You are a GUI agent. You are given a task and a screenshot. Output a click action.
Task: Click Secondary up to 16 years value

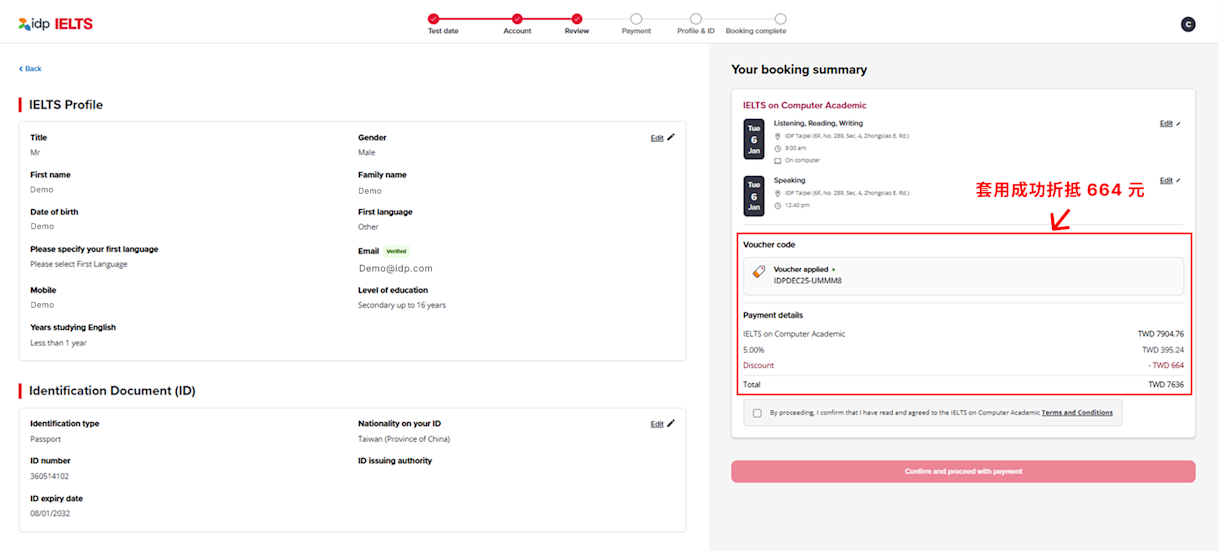402,305
